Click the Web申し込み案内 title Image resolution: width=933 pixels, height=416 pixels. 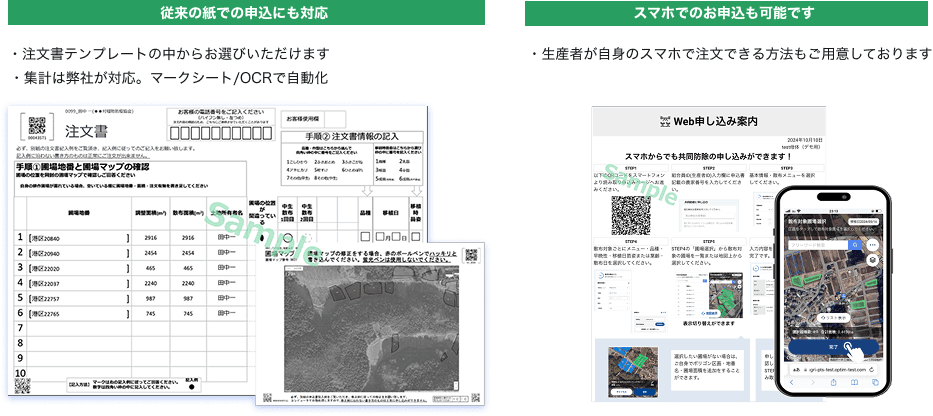coord(715,122)
